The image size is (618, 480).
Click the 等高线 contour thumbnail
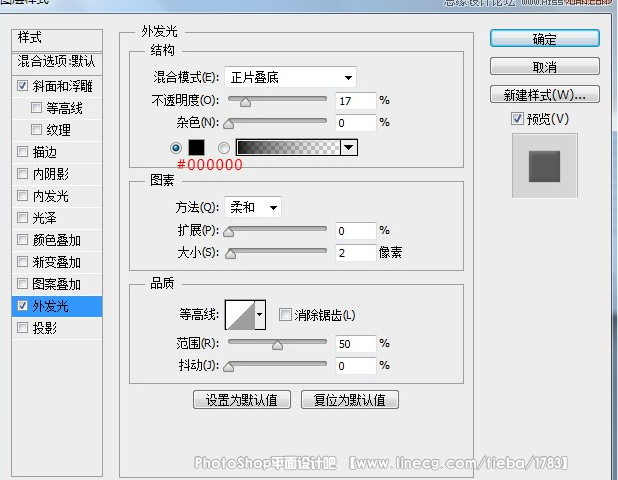pos(240,314)
